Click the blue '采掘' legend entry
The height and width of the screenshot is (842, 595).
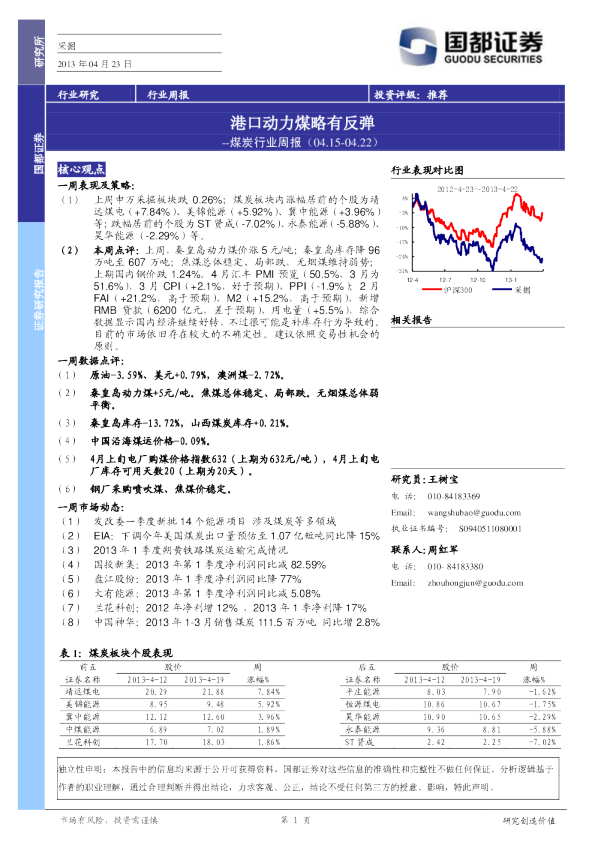511,290
